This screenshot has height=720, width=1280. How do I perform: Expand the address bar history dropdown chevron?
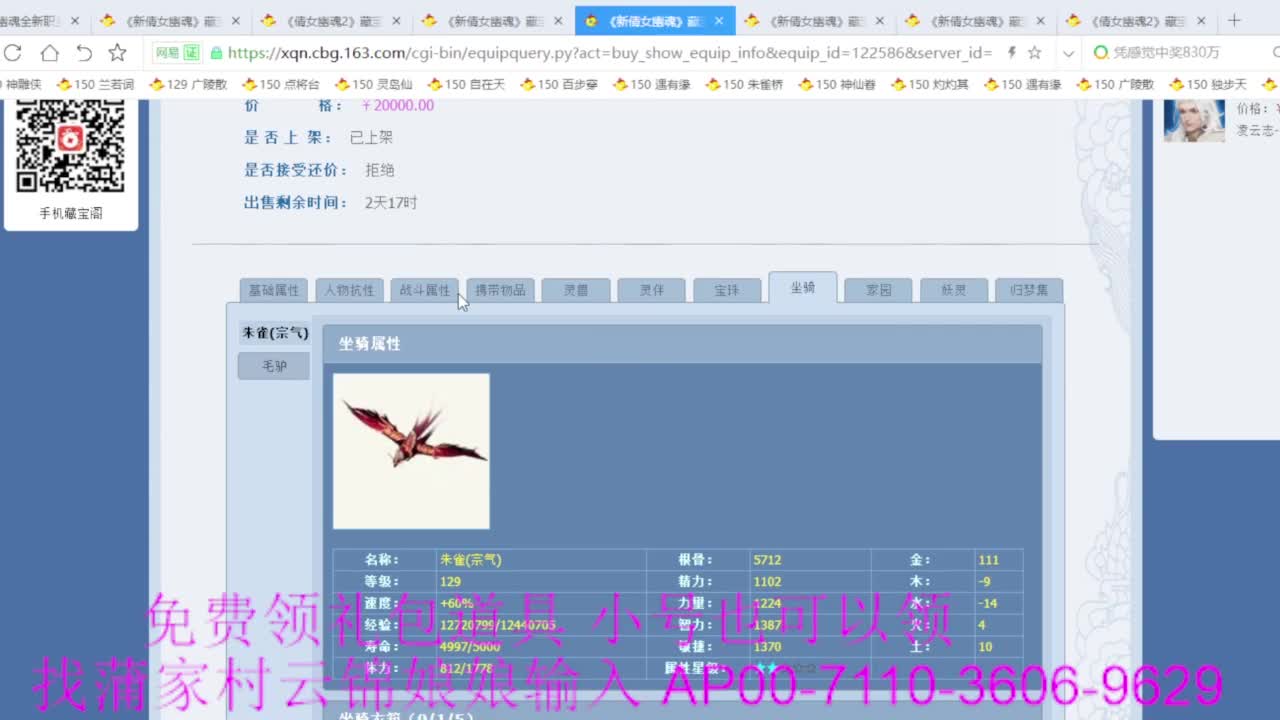1069,53
